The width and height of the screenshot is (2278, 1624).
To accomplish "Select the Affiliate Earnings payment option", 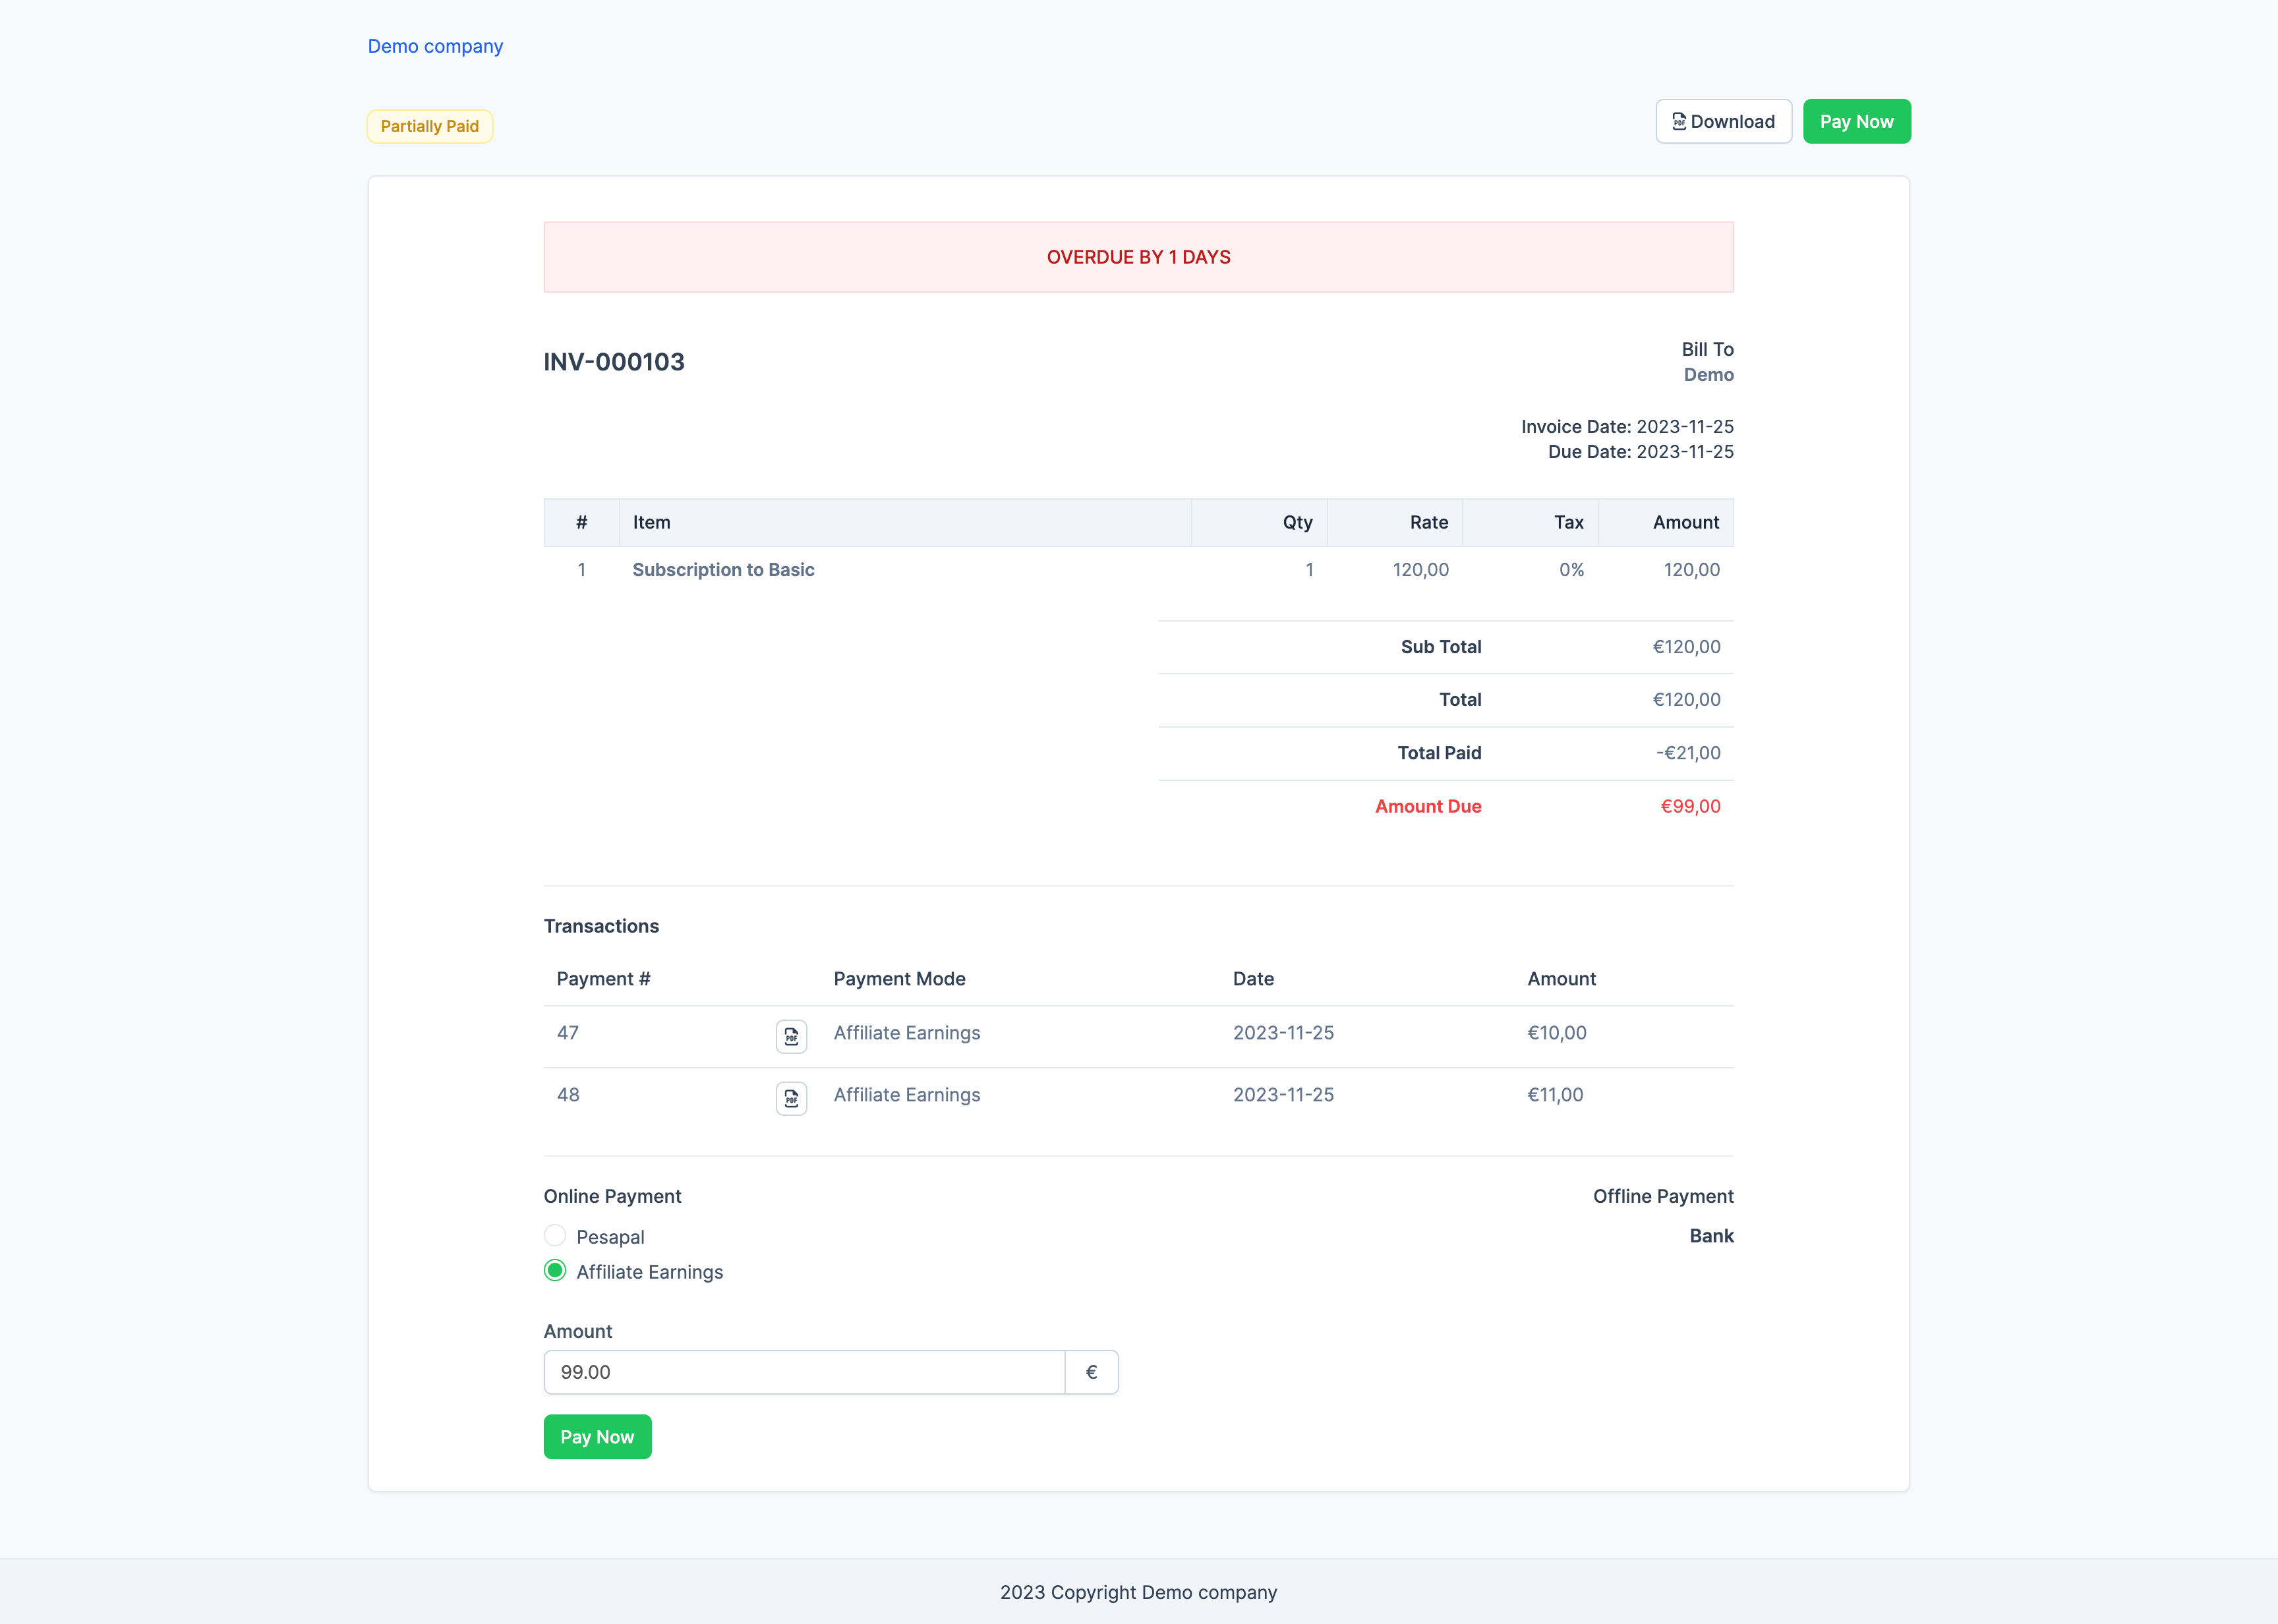I will (555, 1271).
